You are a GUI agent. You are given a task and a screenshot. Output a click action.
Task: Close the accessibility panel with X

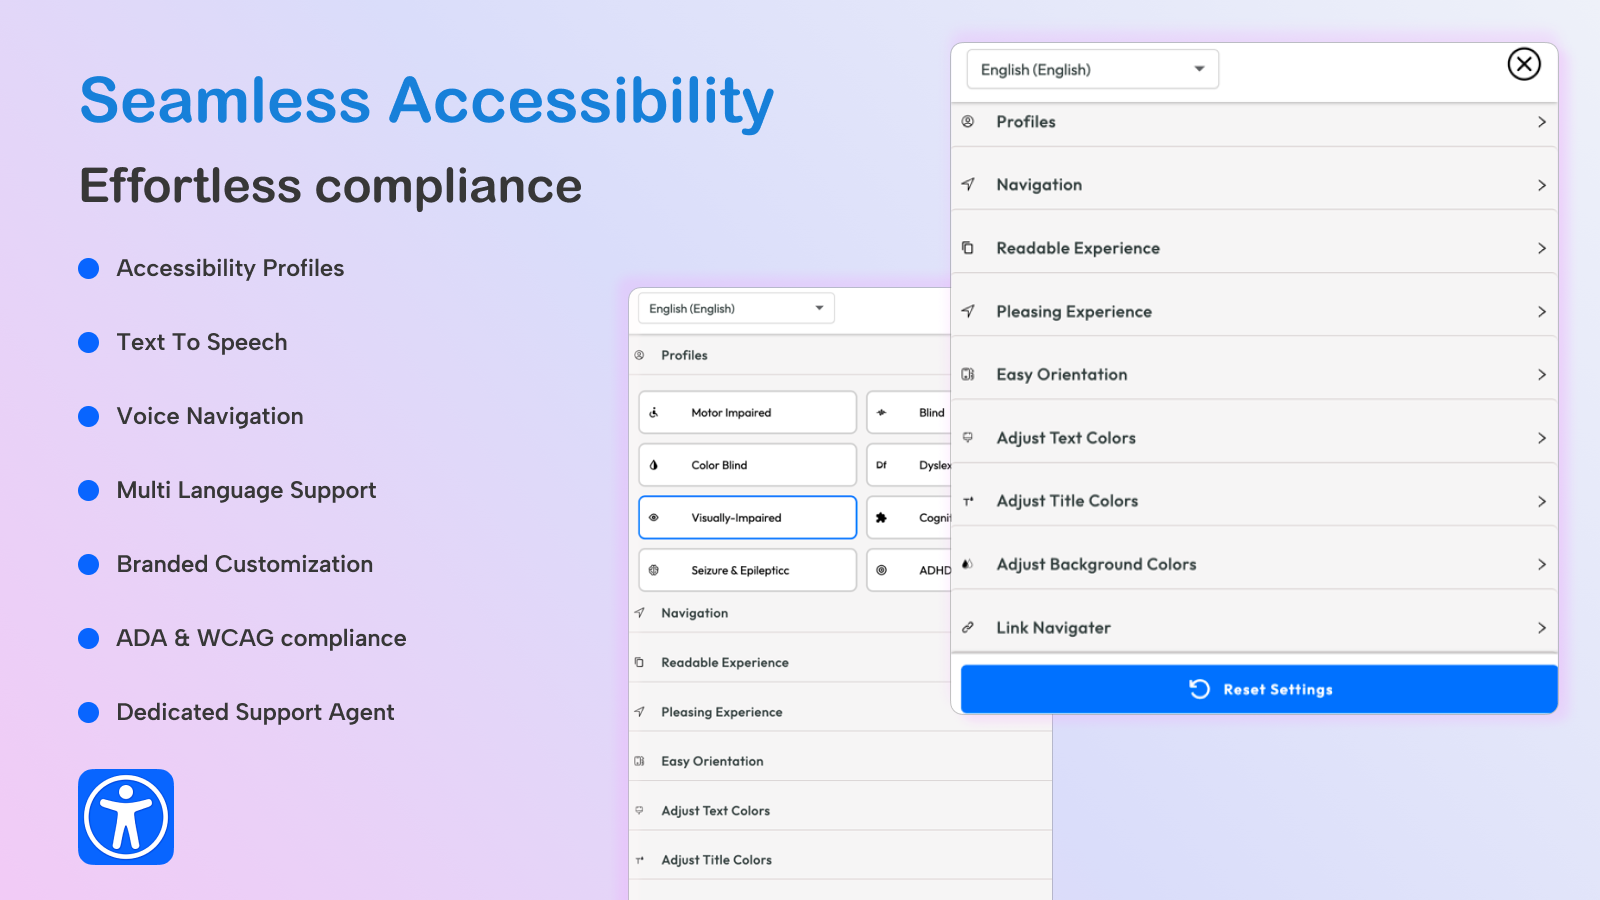1523,65
